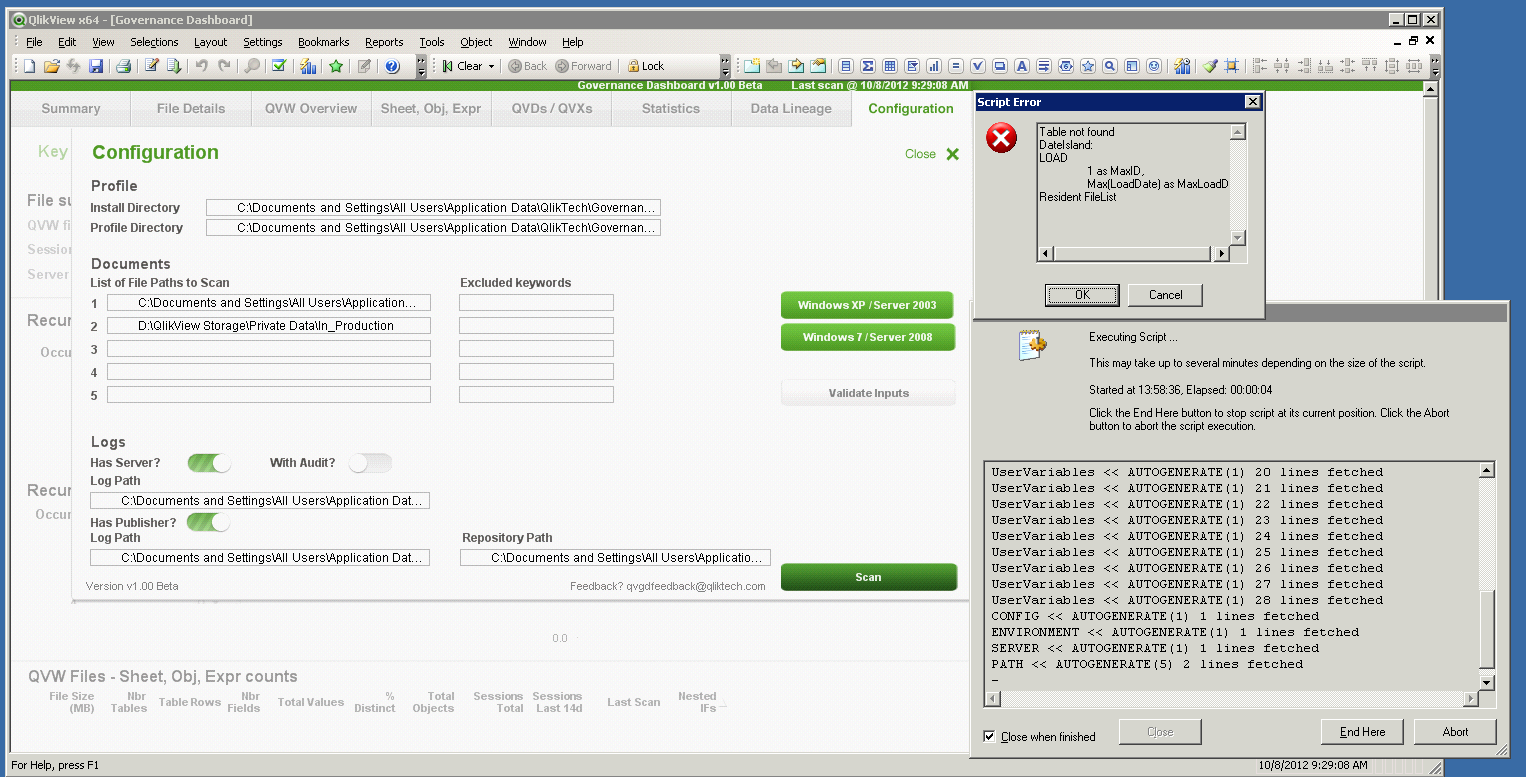The width and height of the screenshot is (1526, 777).
Task: Click the Validate Inputs button
Action: click(x=868, y=393)
